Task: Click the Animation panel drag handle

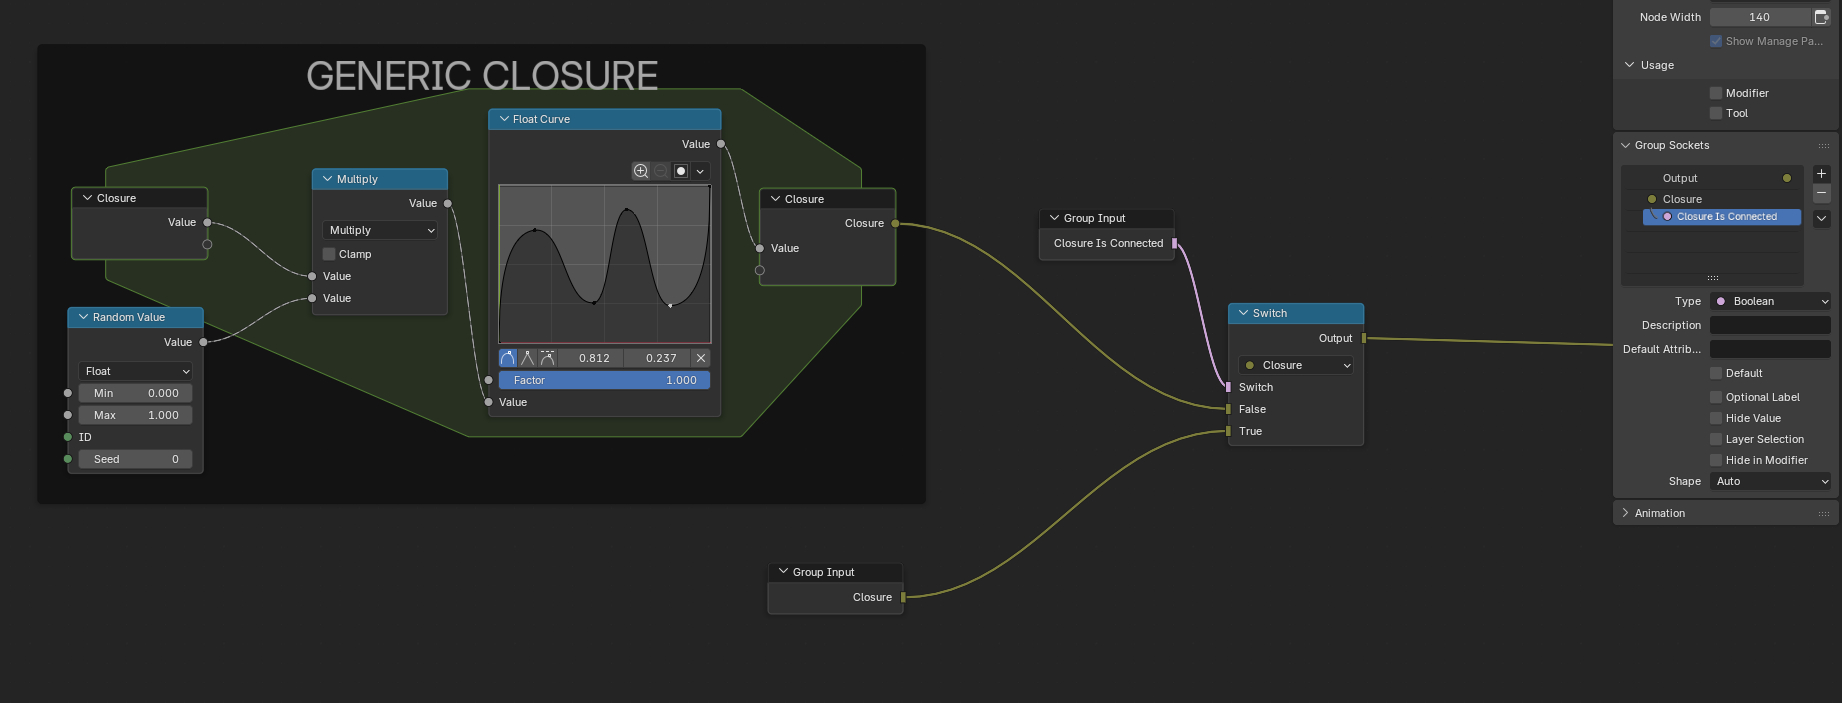Action: pyautogui.click(x=1824, y=514)
